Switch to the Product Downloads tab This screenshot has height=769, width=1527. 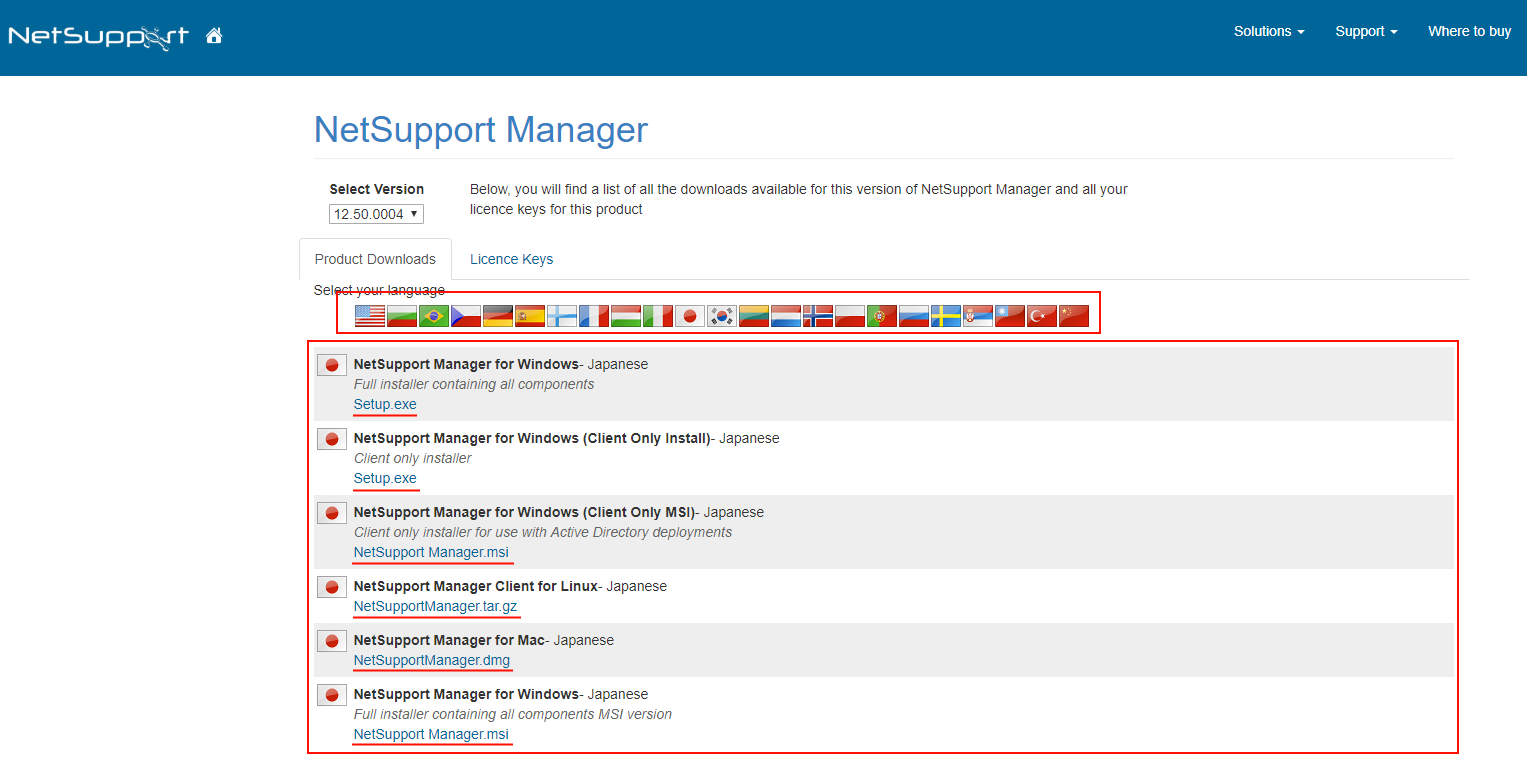(x=375, y=259)
